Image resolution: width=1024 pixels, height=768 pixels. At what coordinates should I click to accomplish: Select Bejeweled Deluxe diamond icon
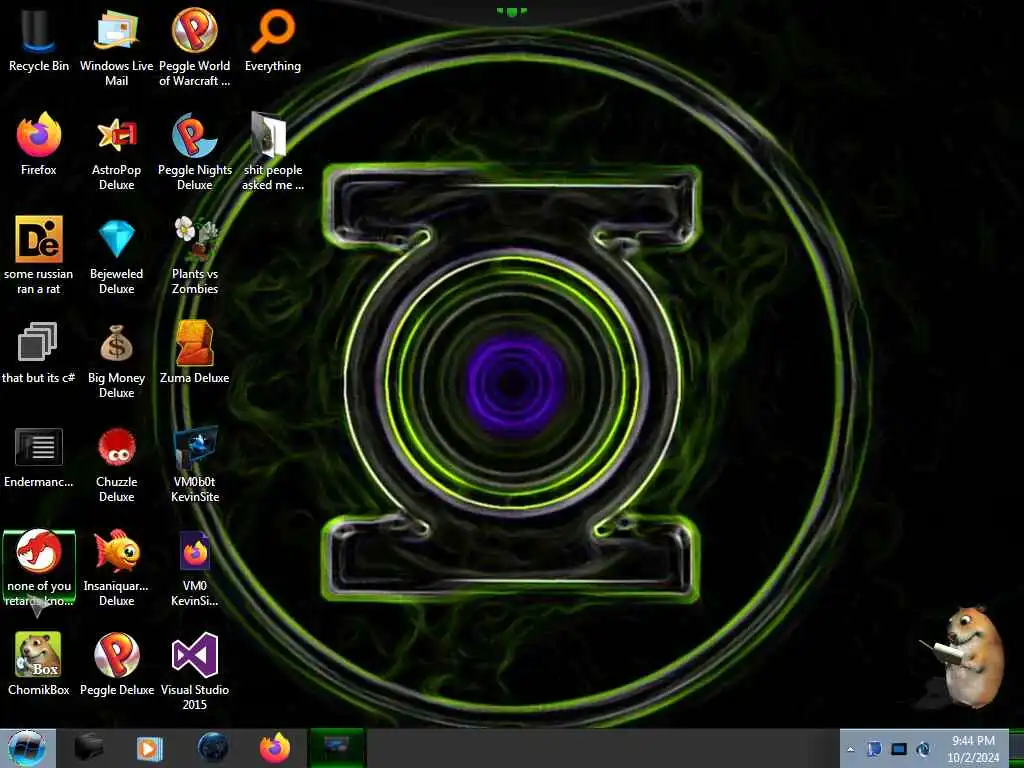point(116,255)
